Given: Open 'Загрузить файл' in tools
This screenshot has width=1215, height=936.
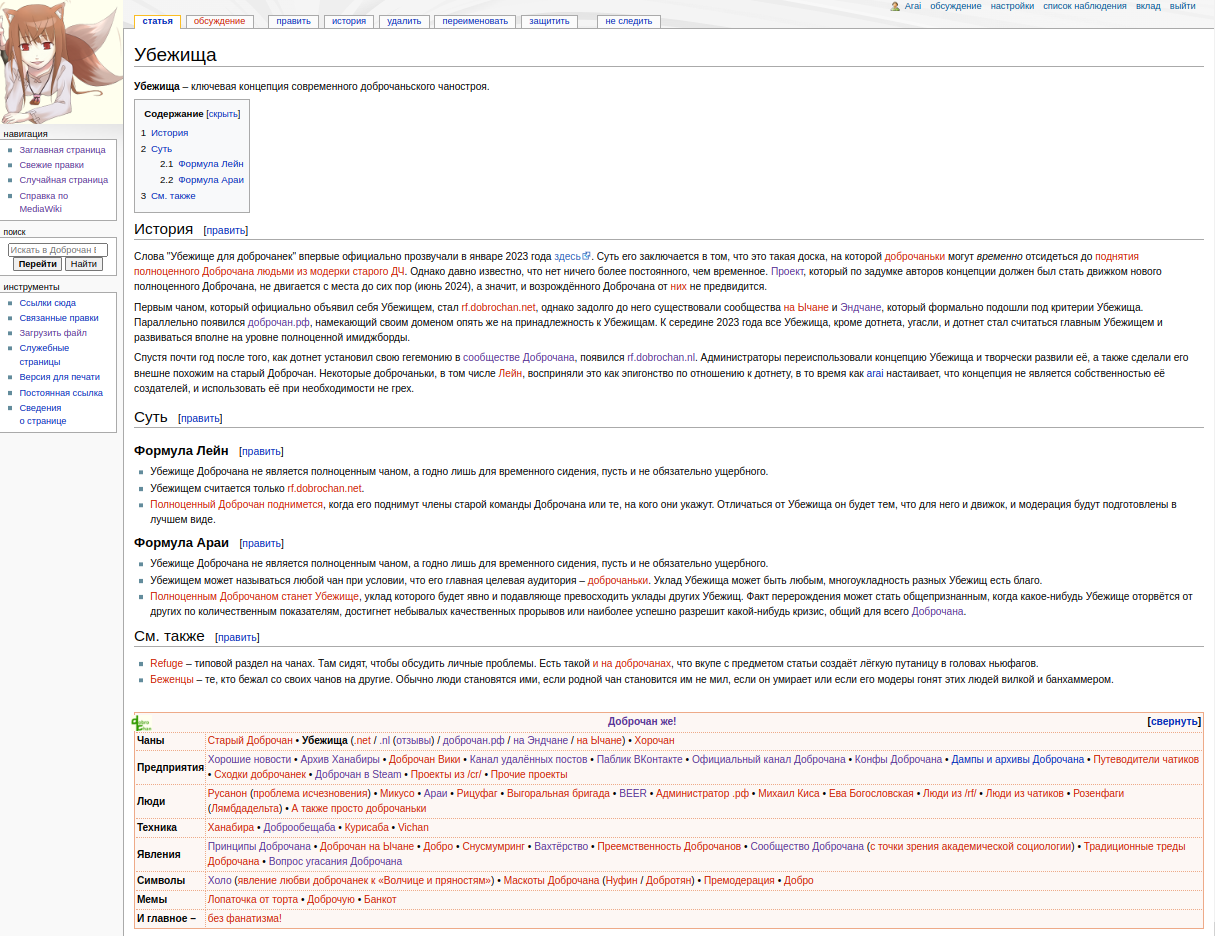Looking at the screenshot, I should (53, 333).
